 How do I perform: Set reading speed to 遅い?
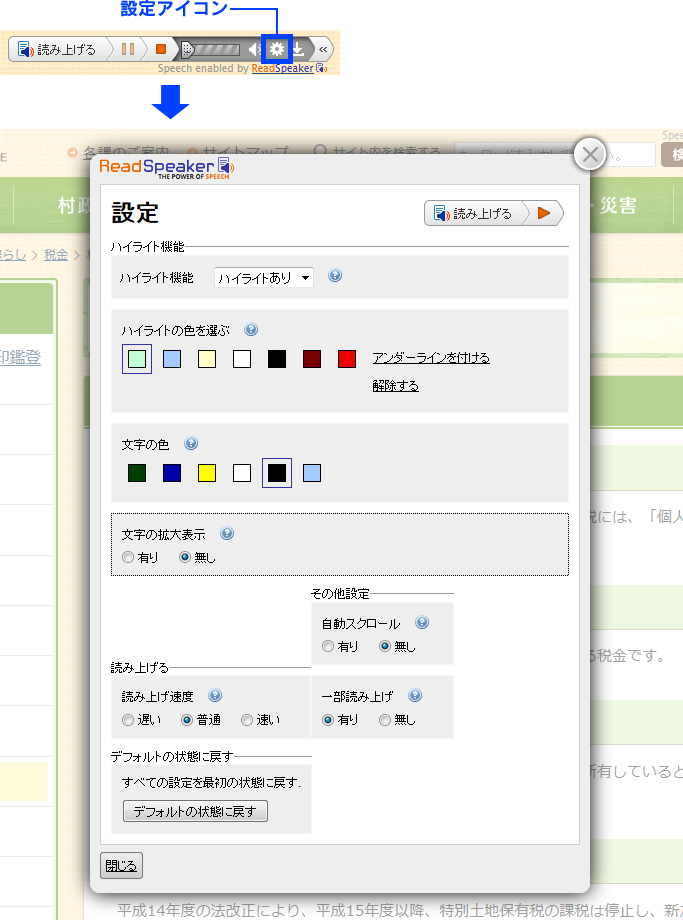(128, 720)
